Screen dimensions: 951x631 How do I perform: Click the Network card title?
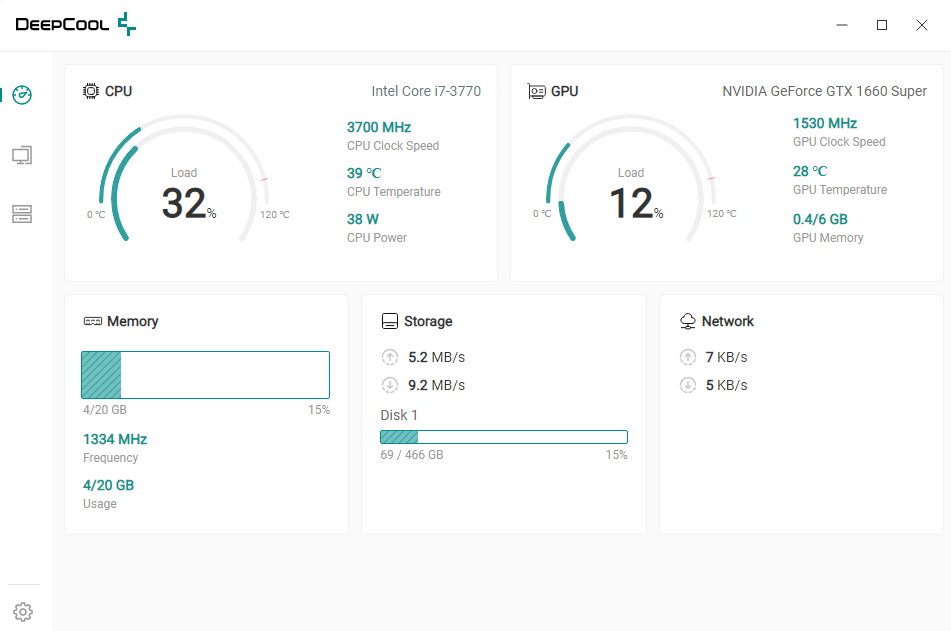pyautogui.click(x=728, y=321)
